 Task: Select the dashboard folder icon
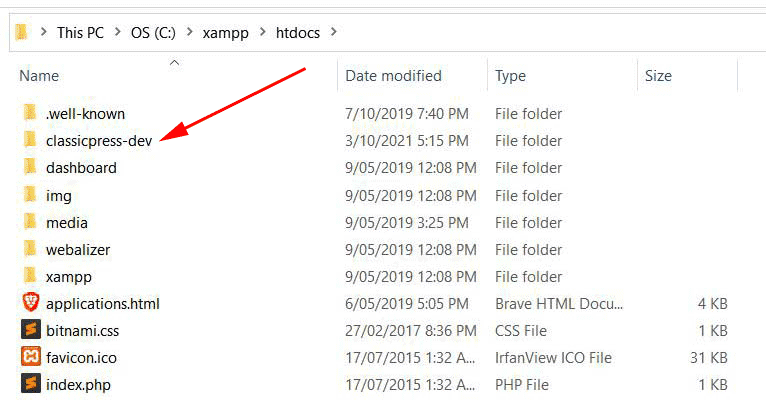point(30,168)
